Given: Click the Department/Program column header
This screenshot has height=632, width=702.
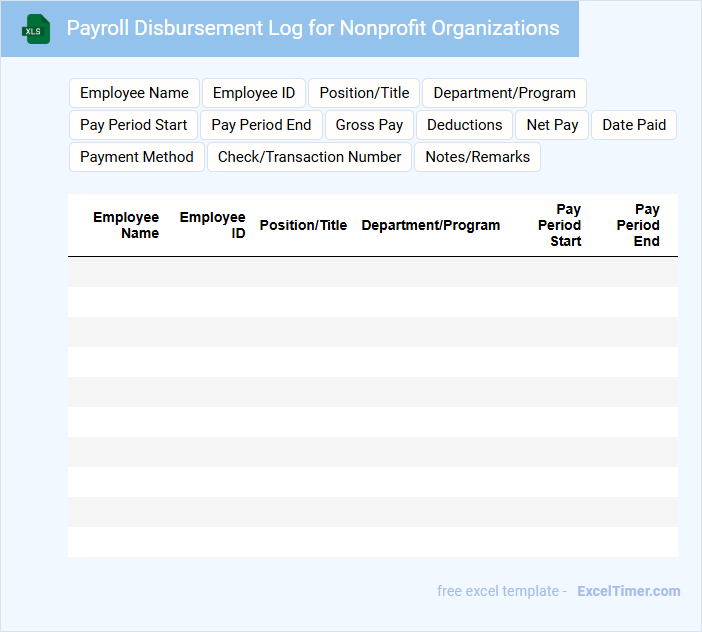Looking at the screenshot, I should 430,225.
